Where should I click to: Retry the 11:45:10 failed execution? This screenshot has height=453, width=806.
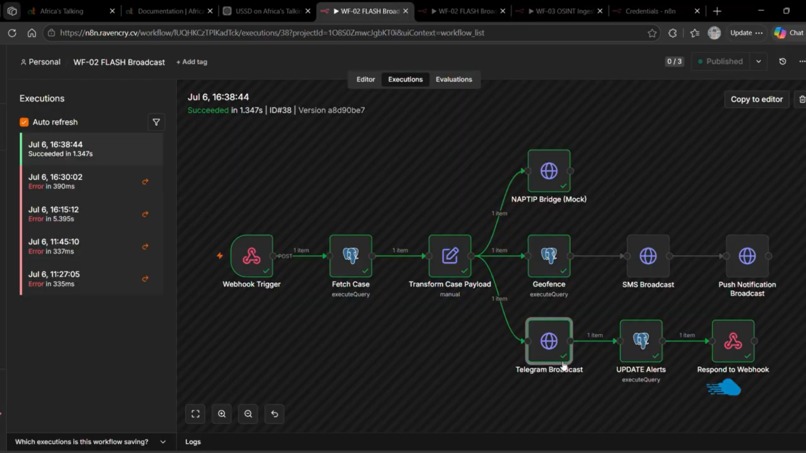pyautogui.click(x=145, y=246)
